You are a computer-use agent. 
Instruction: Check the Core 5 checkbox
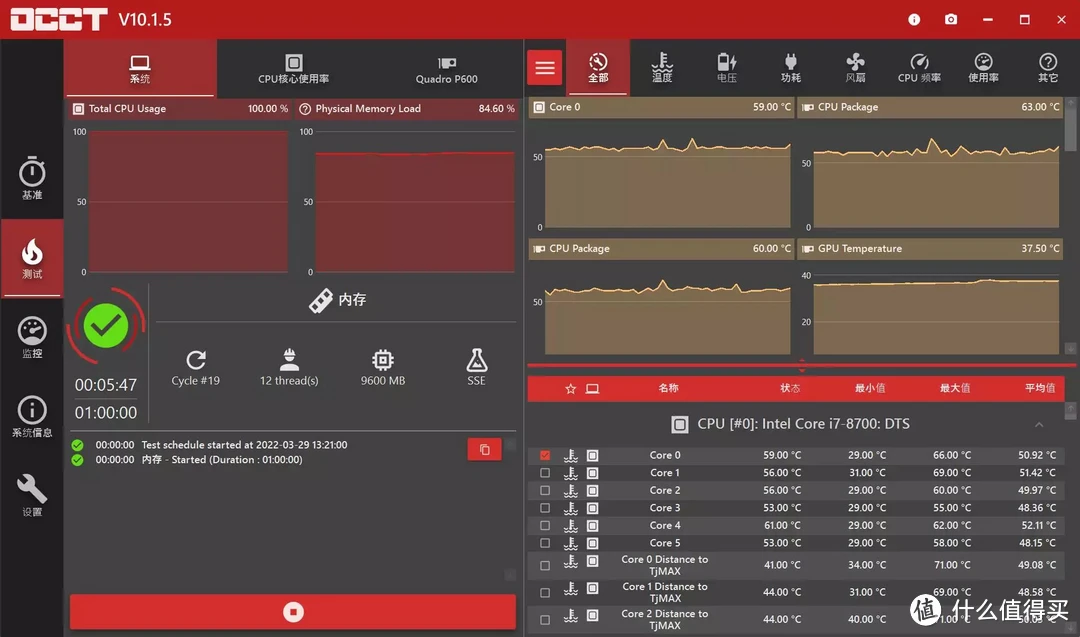[x=545, y=543]
